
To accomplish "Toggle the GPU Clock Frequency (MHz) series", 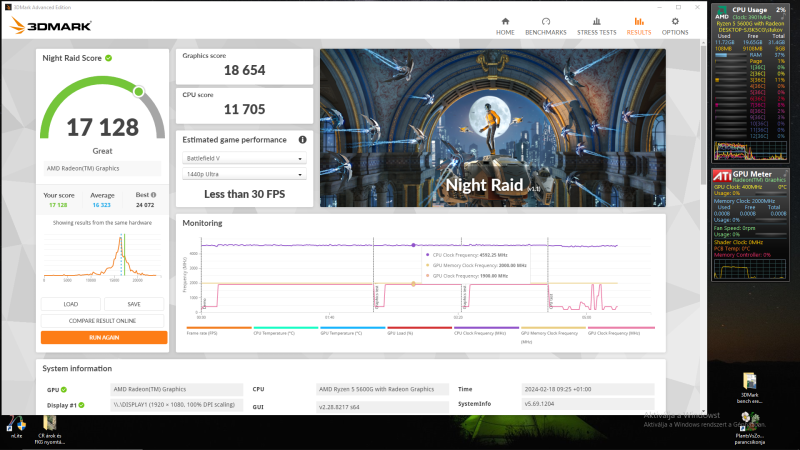I will coord(621,331).
